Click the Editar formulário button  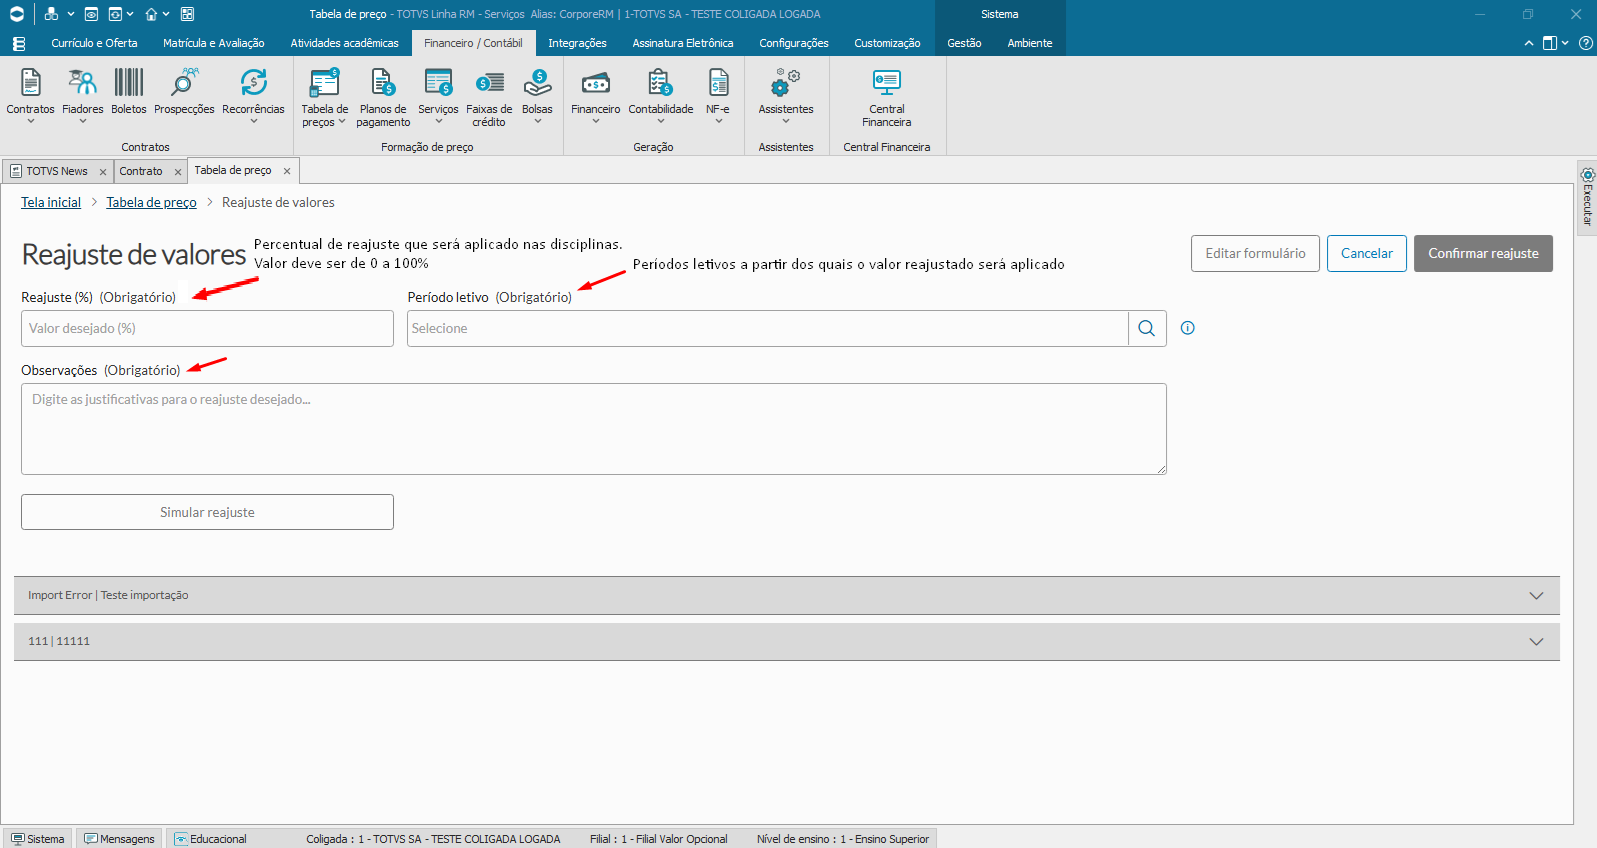[x=1255, y=253]
